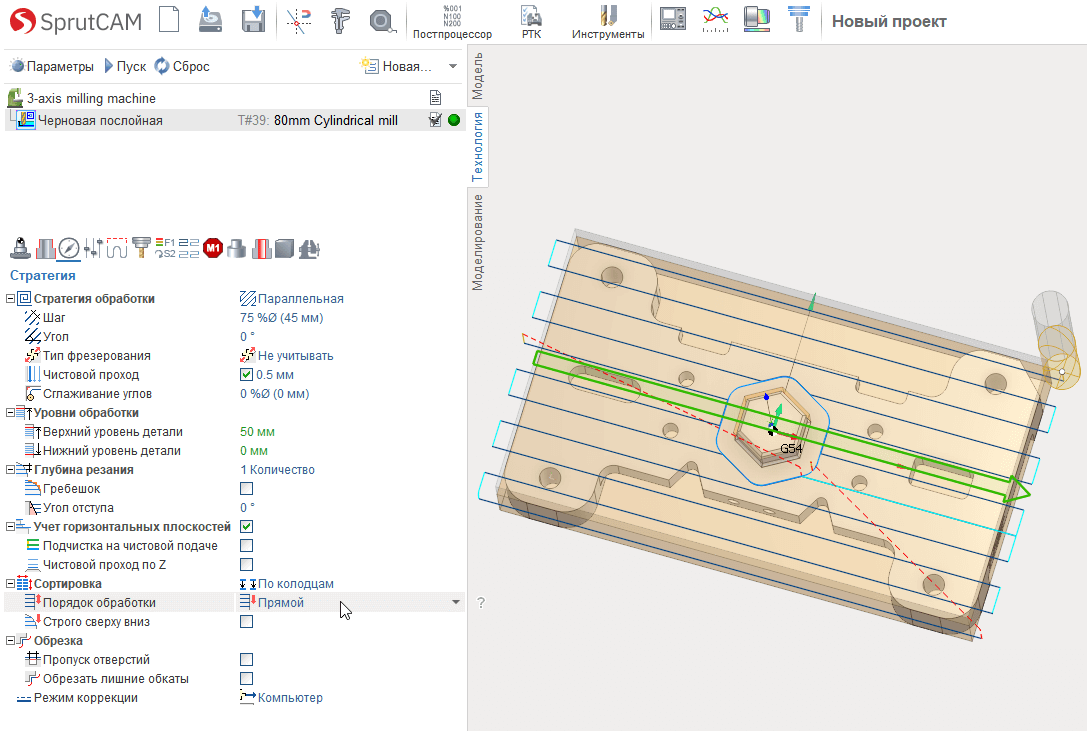Enable Чистовой проход по Z
Viewport: 1087px width, 731px height.
pyautogui.click(x=246, y=565)
